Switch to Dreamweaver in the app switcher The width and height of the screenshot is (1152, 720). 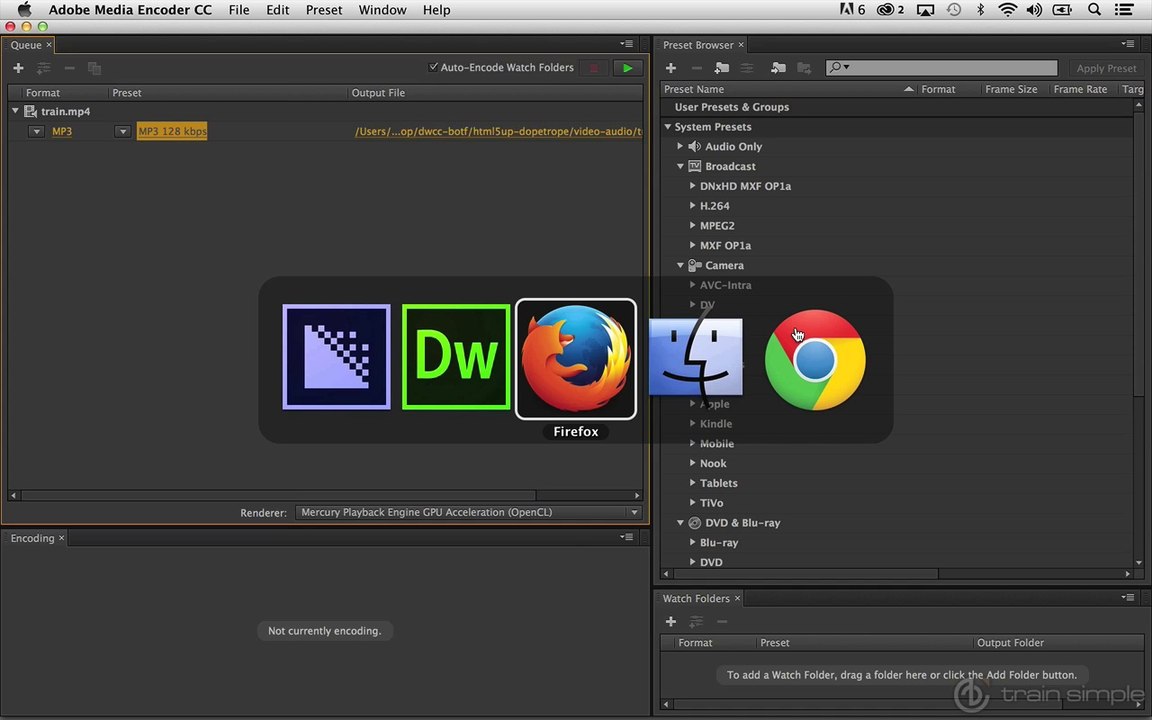(456, 357)
